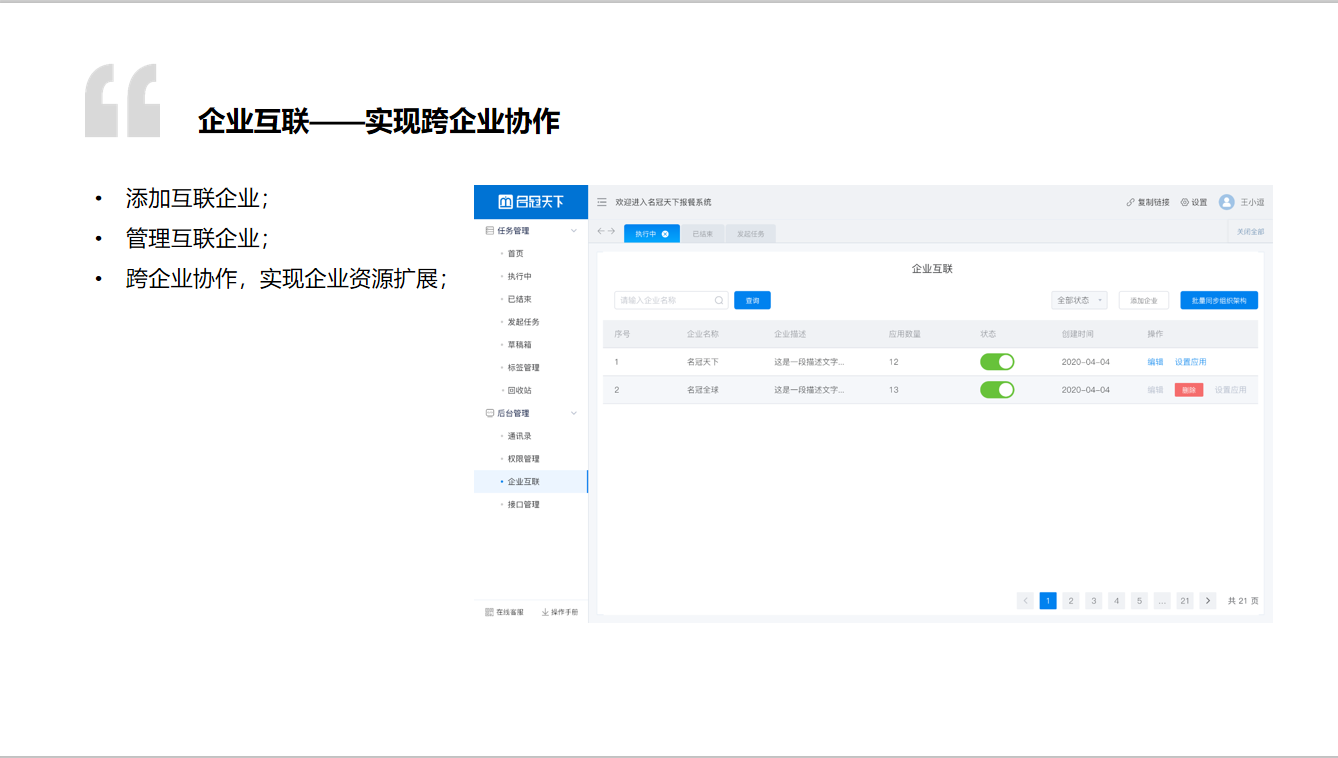Screen dimensions: 1338x758
Task: Go to next page with right chevron
Action: (x=1208, y=601)
